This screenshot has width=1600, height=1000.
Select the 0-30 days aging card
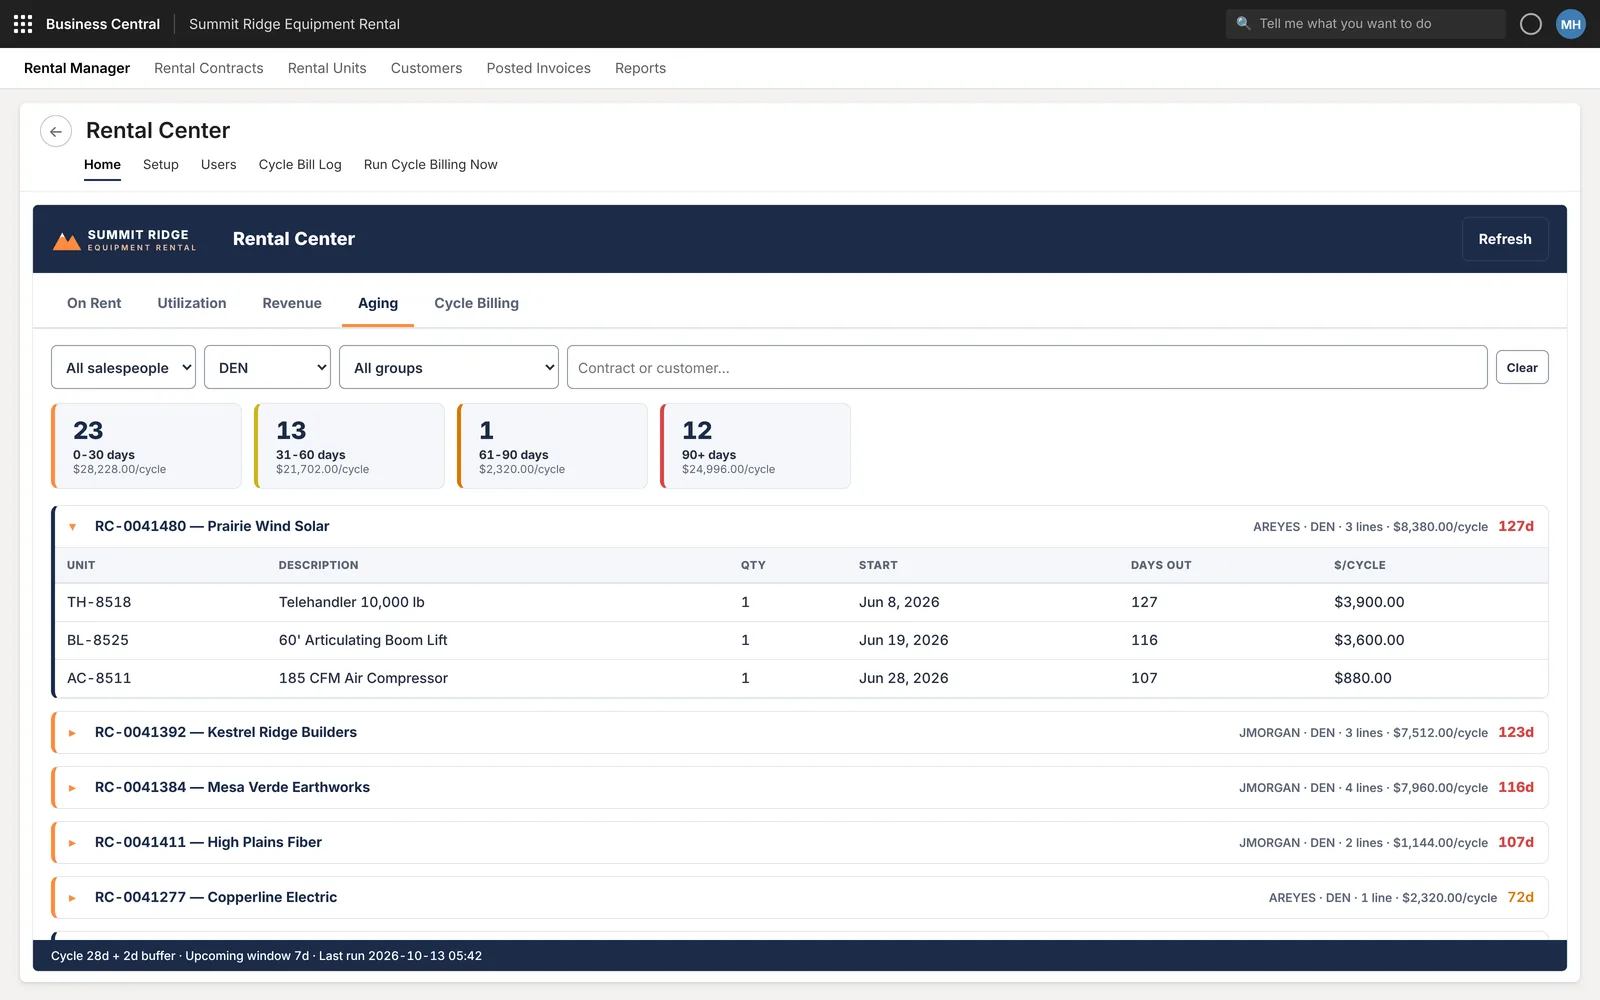(x=146, y=446)
